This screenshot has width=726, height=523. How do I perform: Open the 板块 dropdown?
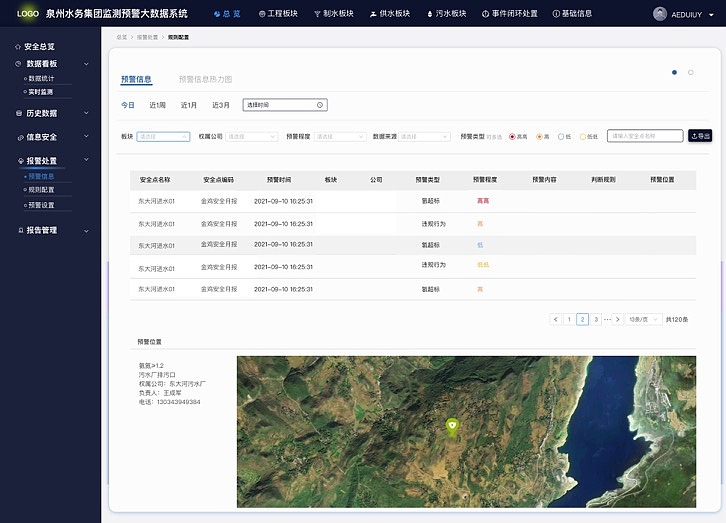163,137
